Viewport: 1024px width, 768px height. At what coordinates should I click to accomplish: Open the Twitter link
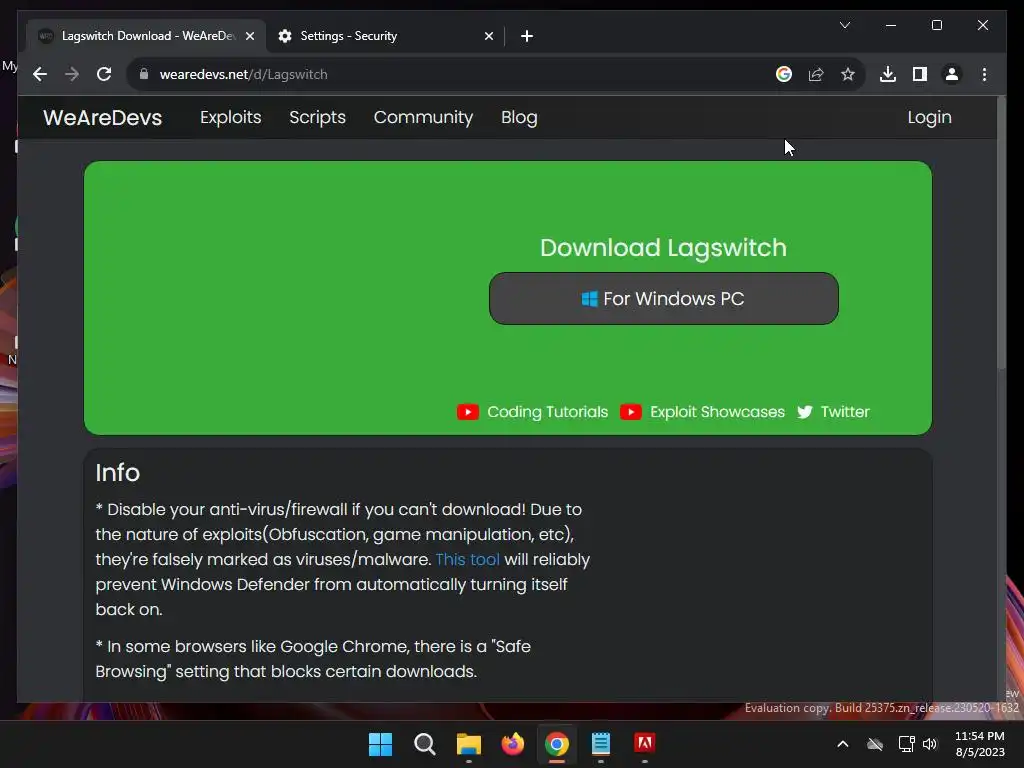click(x=833, y=412)
